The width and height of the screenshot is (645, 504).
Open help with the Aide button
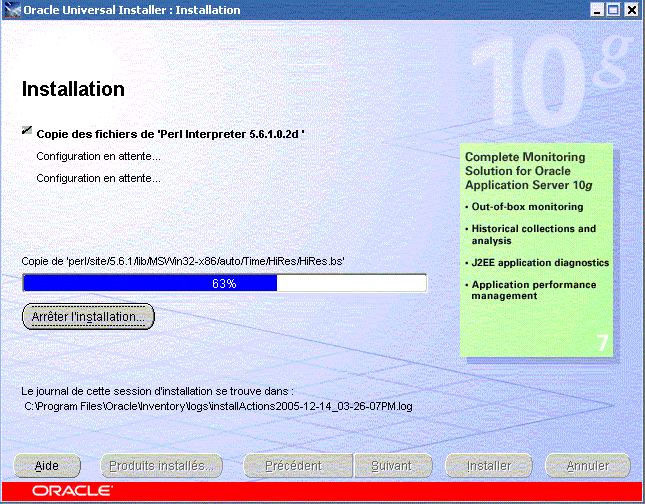point(47,466)
